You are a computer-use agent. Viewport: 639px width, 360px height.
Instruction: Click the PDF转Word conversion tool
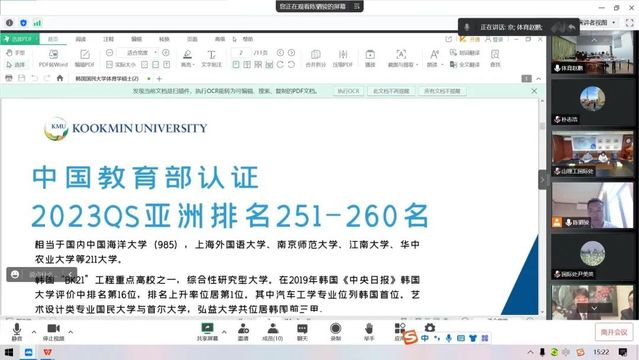tap(53, 58)
